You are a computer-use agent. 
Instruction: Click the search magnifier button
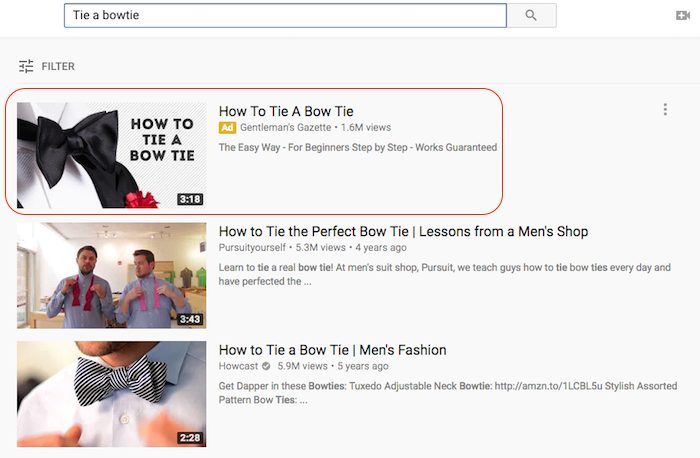(531, 15)
